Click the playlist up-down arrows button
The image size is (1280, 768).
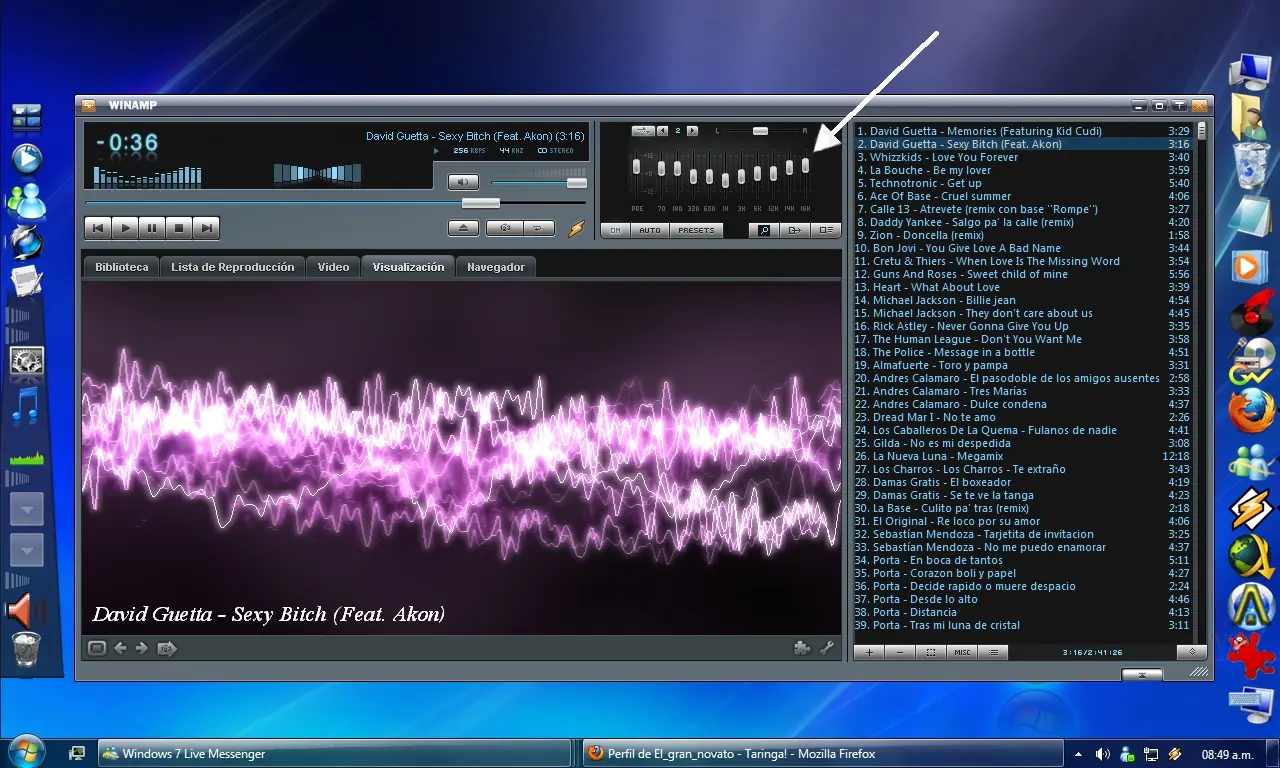point(1191,652)
